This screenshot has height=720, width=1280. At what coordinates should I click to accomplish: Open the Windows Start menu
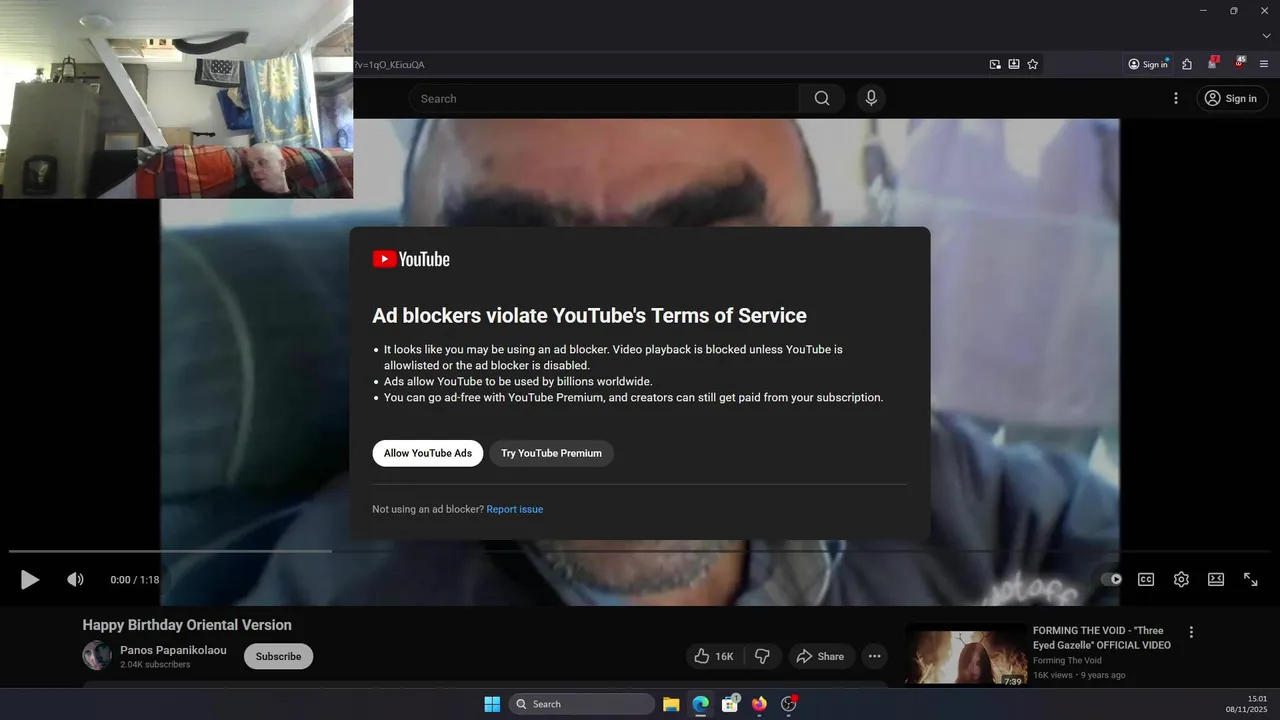tap(492, 704)
